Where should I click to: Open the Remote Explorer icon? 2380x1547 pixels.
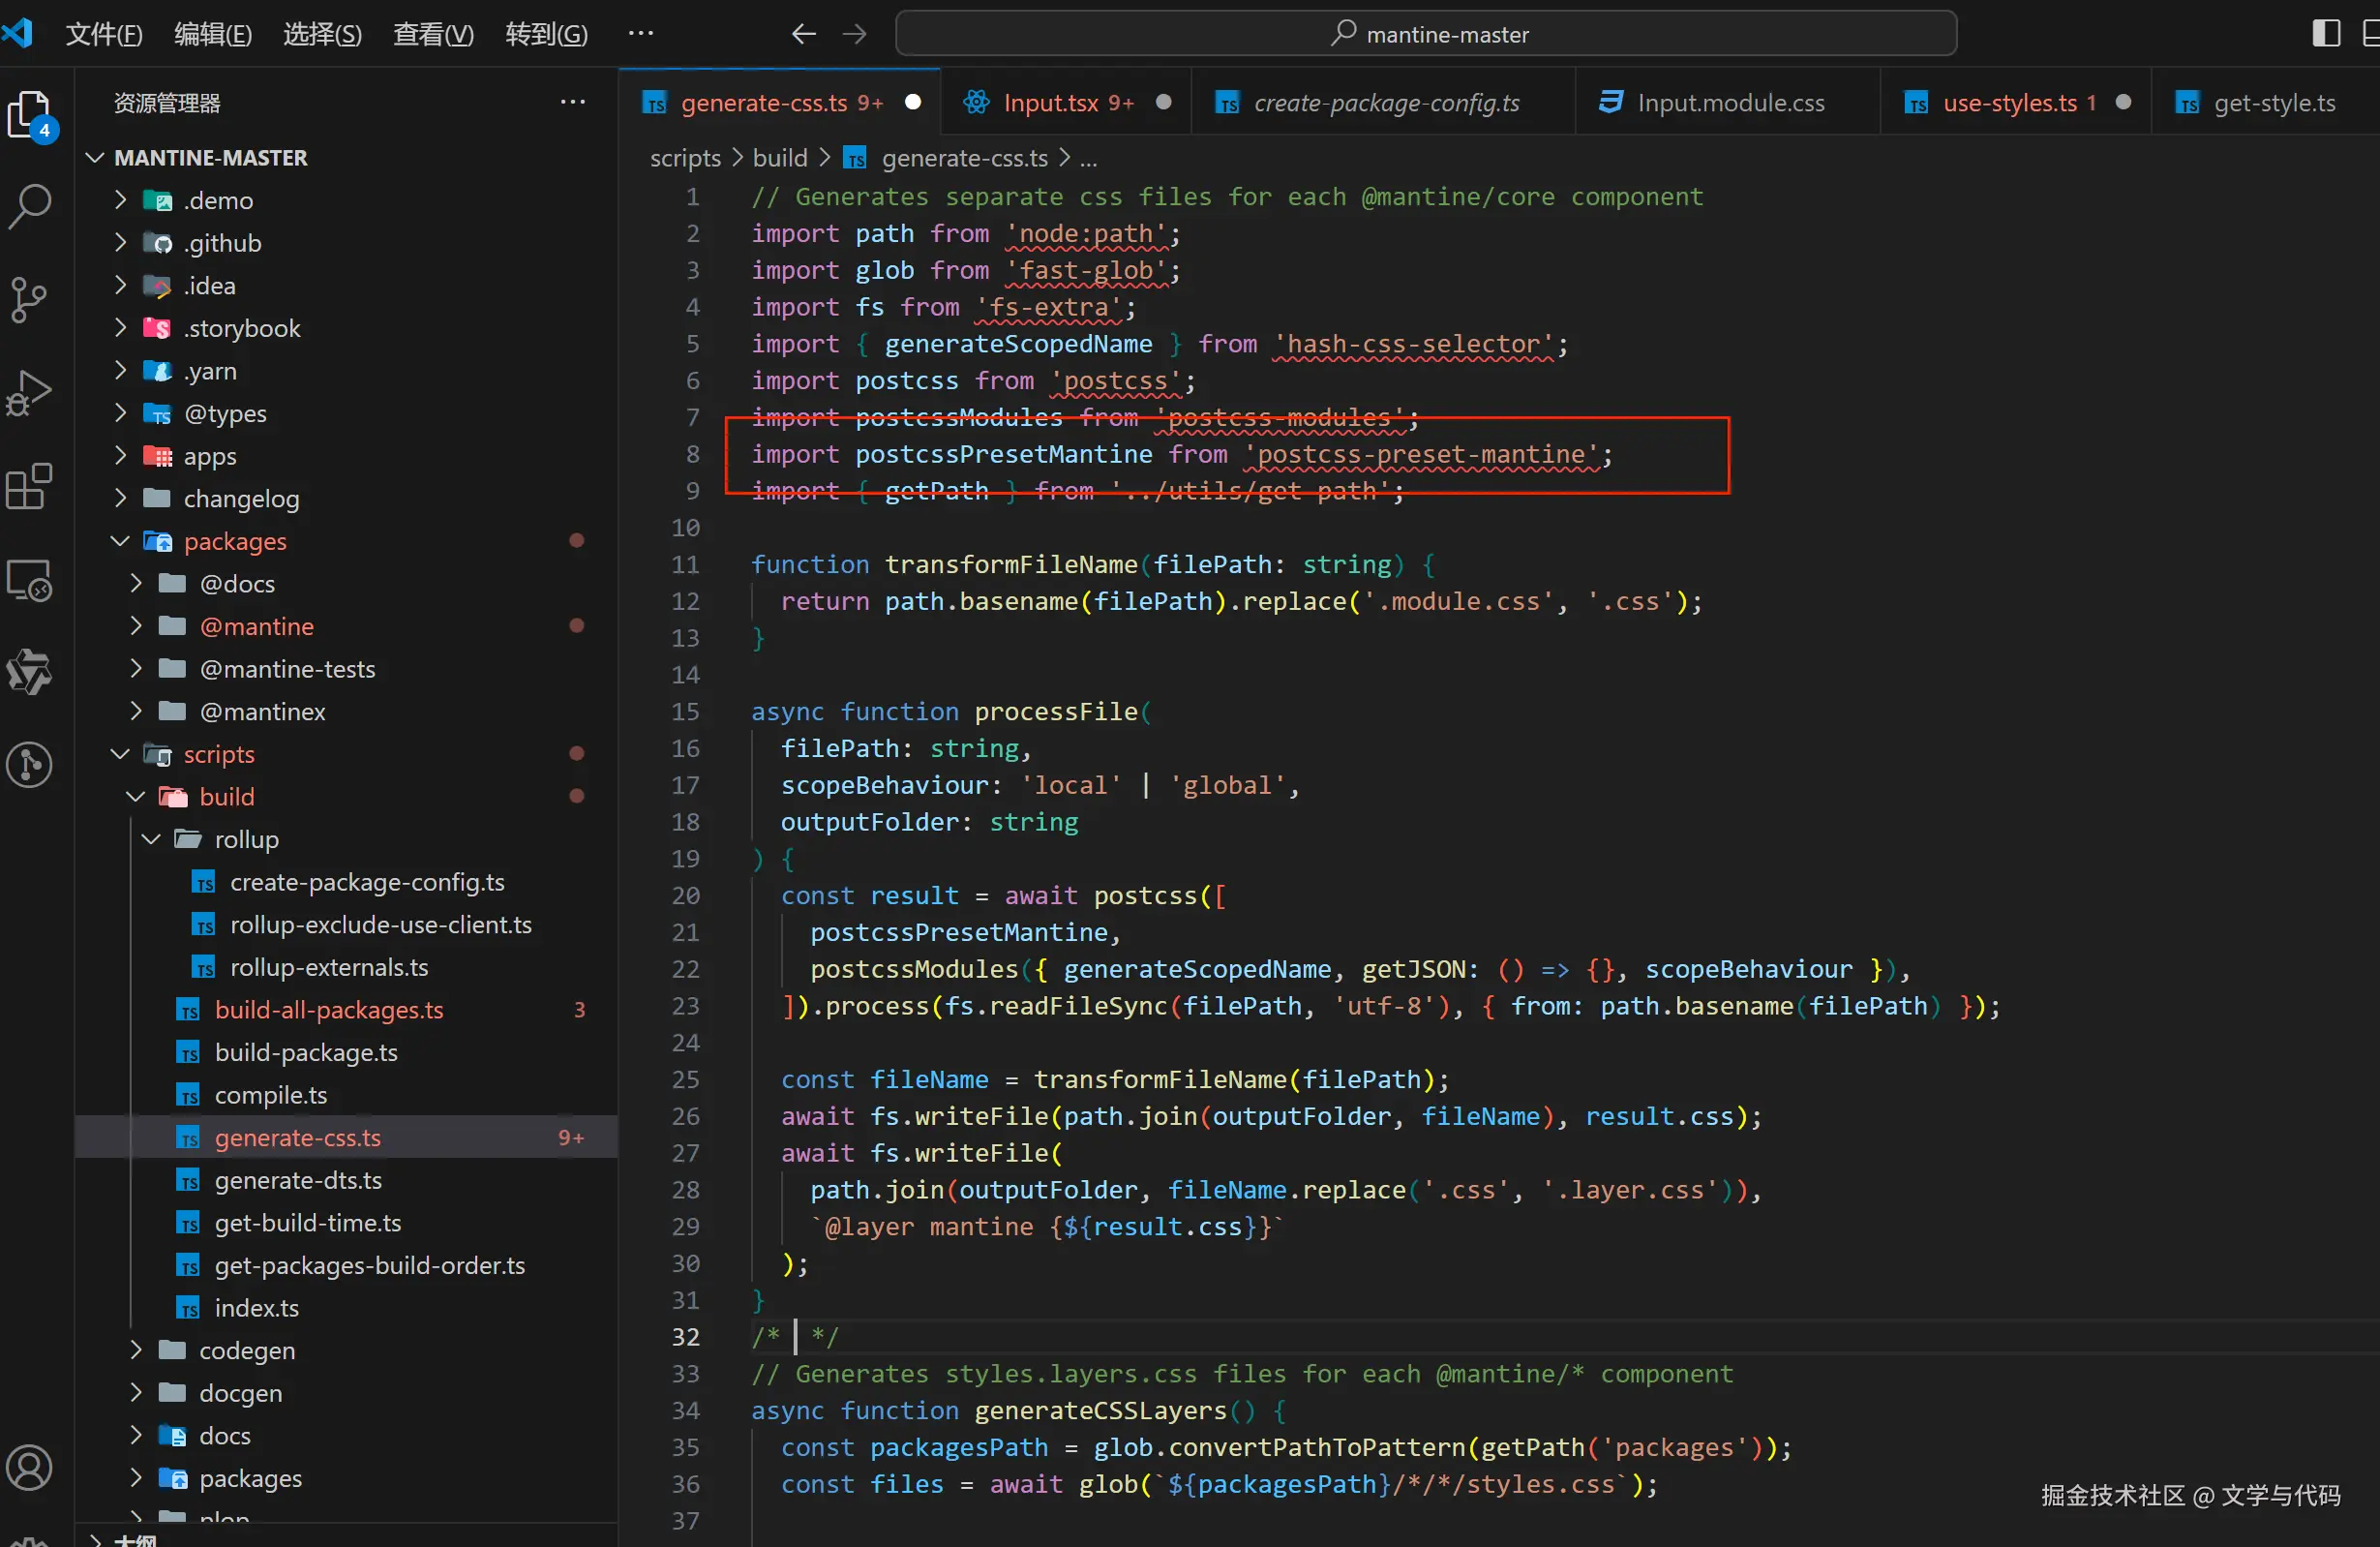[30, 580]
